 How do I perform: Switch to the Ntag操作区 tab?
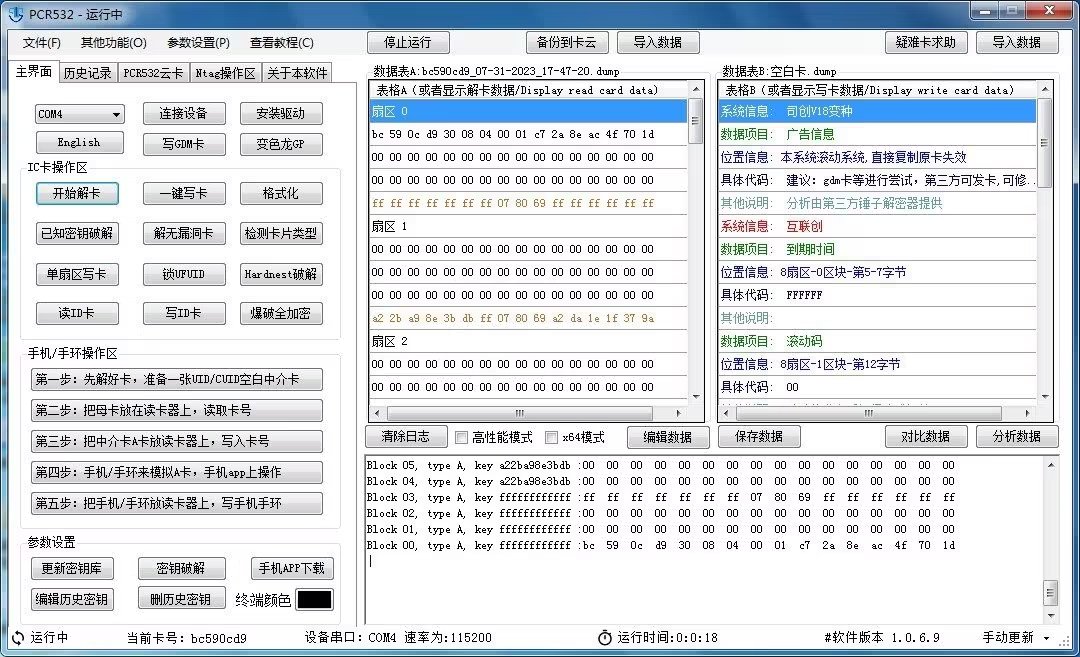tap(225, 73)
